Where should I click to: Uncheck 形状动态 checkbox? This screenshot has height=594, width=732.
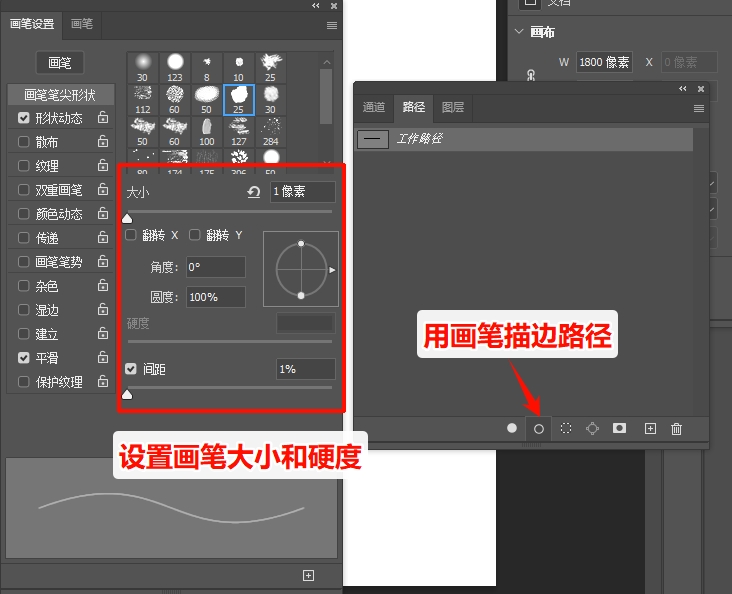point(23,118)
